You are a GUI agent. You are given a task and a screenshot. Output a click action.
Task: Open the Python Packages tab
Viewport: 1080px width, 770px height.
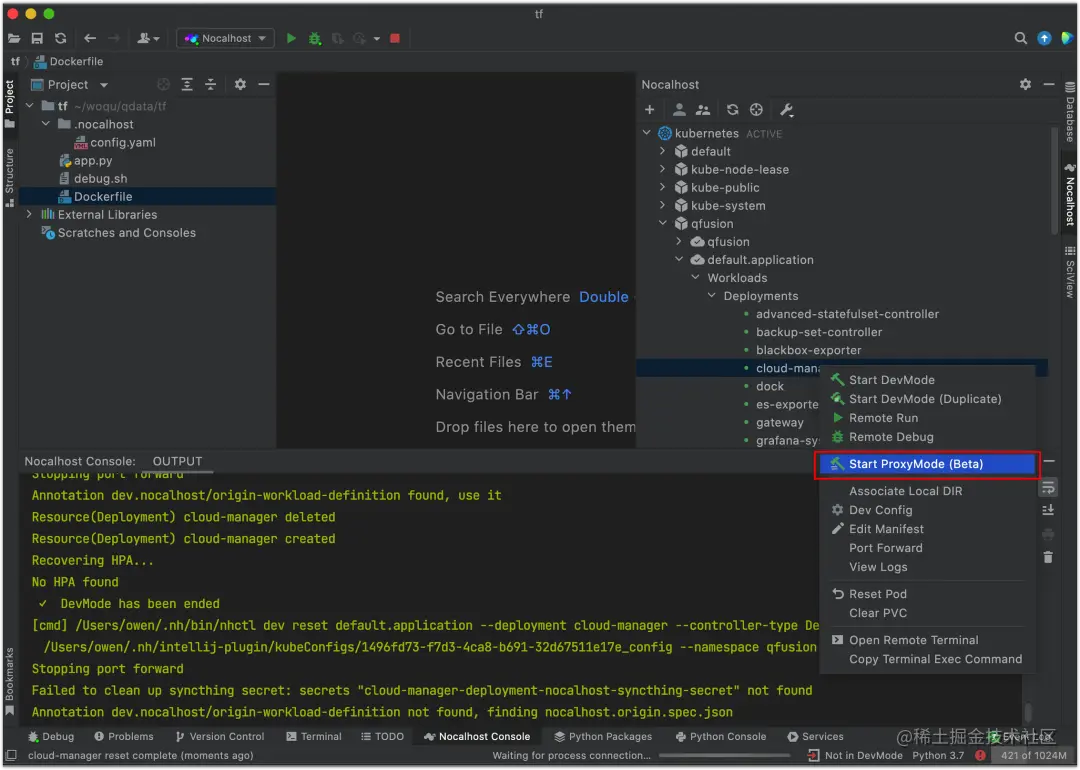click(x=603, y=736)
